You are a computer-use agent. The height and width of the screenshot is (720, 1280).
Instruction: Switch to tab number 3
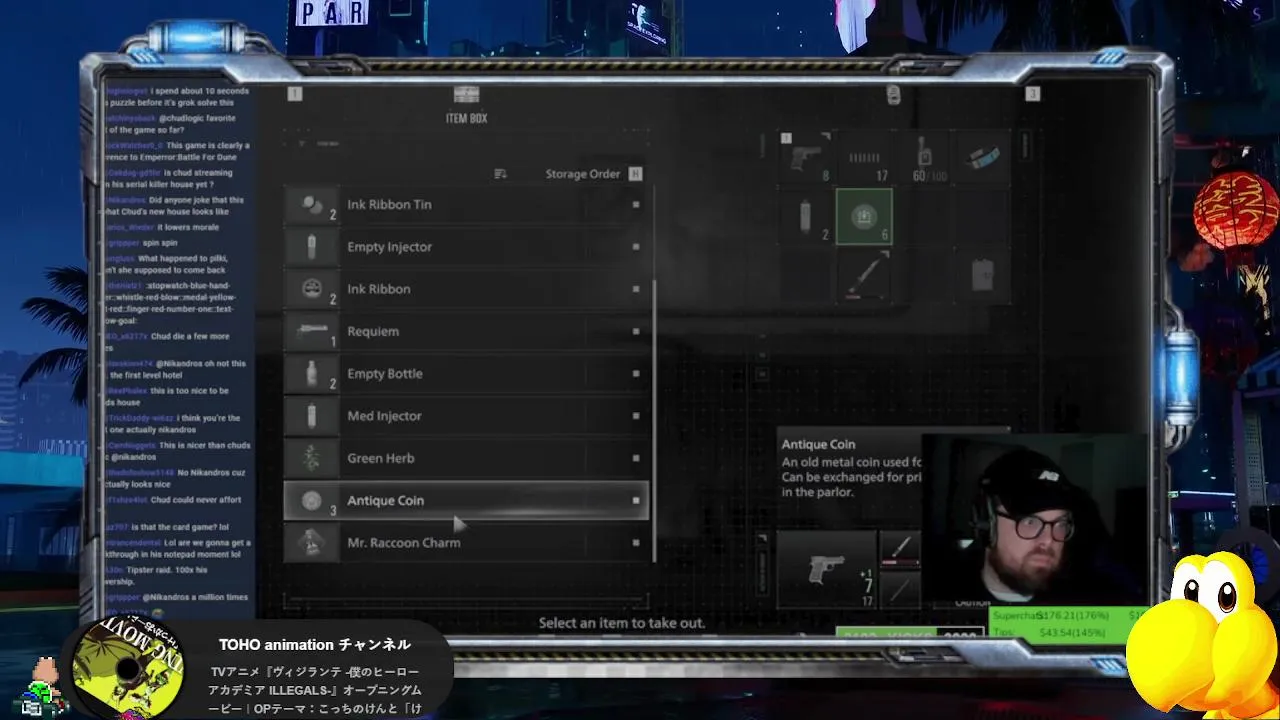point(1033,94)
